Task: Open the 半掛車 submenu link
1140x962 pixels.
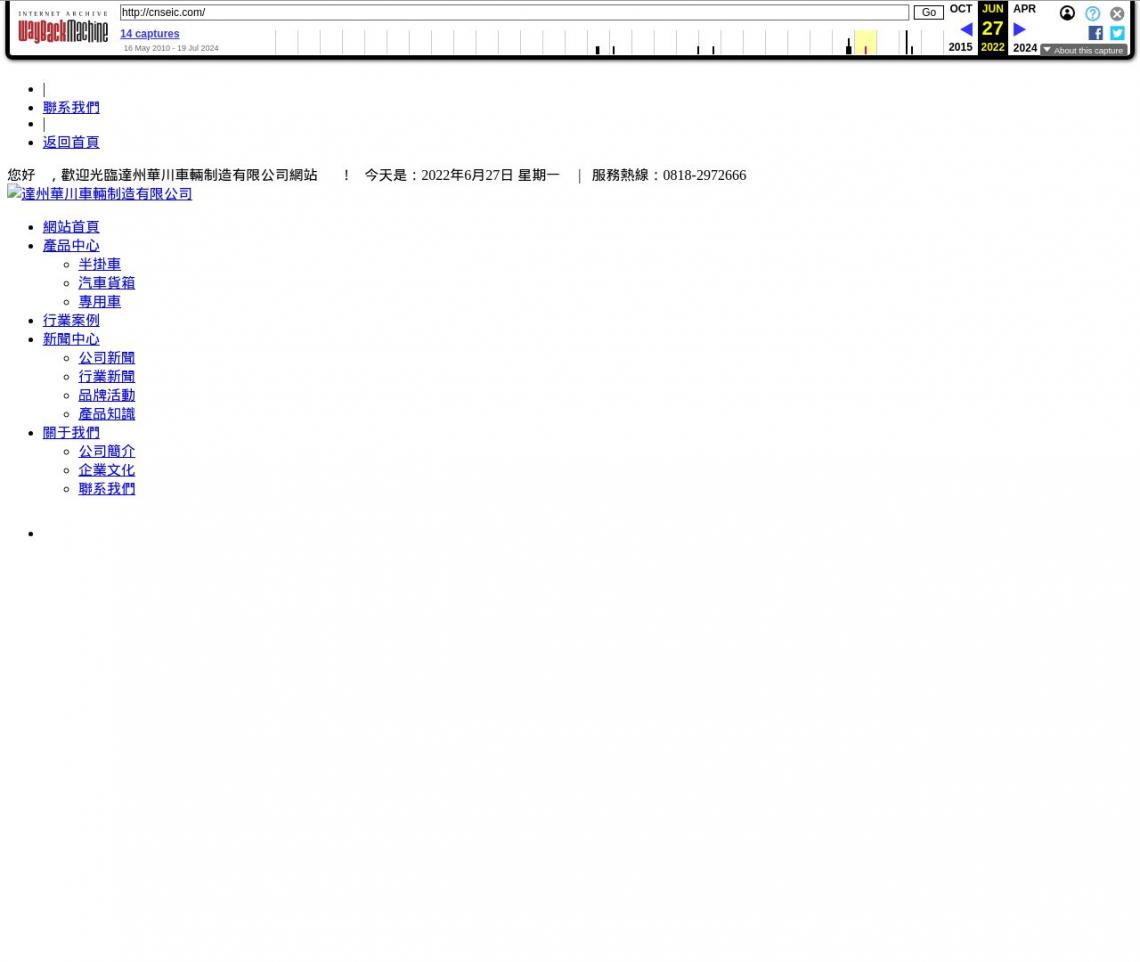Action: (99, 264)
